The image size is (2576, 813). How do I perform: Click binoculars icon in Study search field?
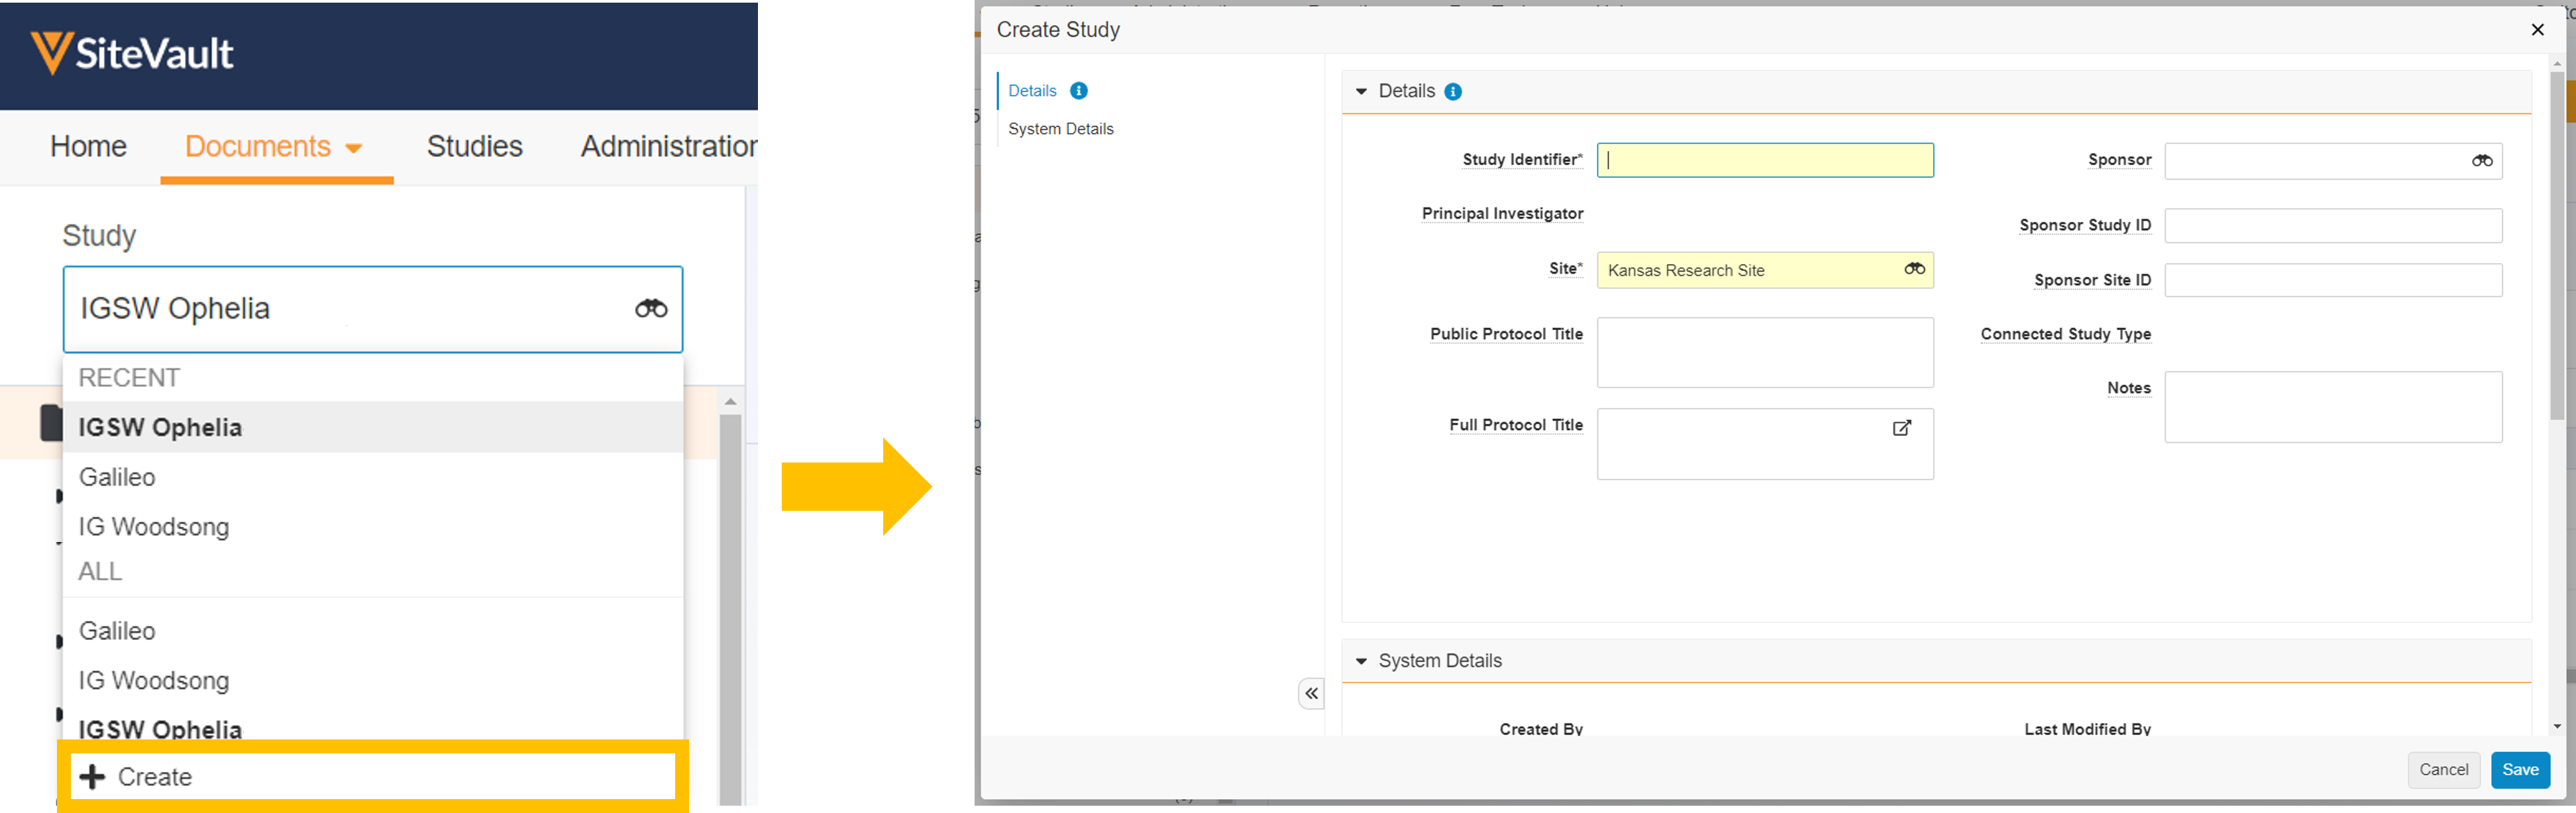tap(650, 309)
